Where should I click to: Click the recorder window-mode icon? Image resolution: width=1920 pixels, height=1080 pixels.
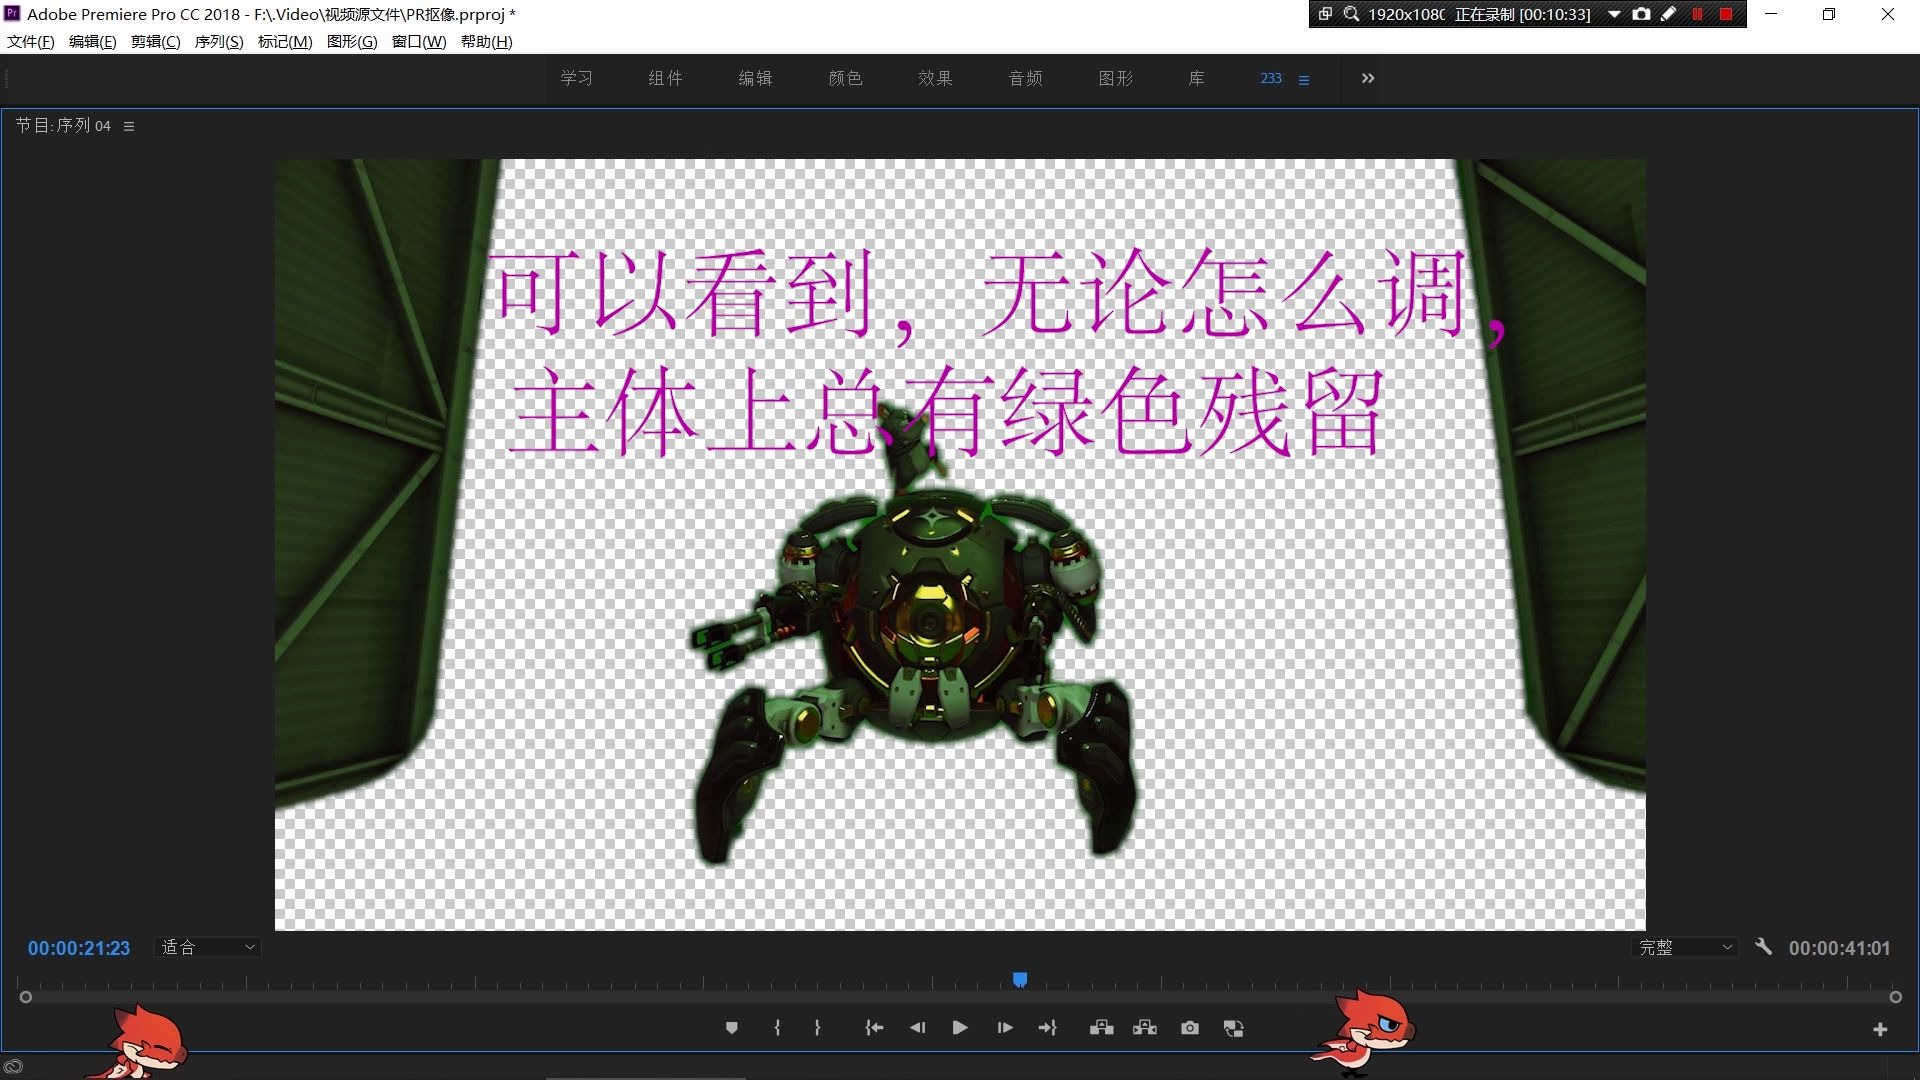point(1325,14)
